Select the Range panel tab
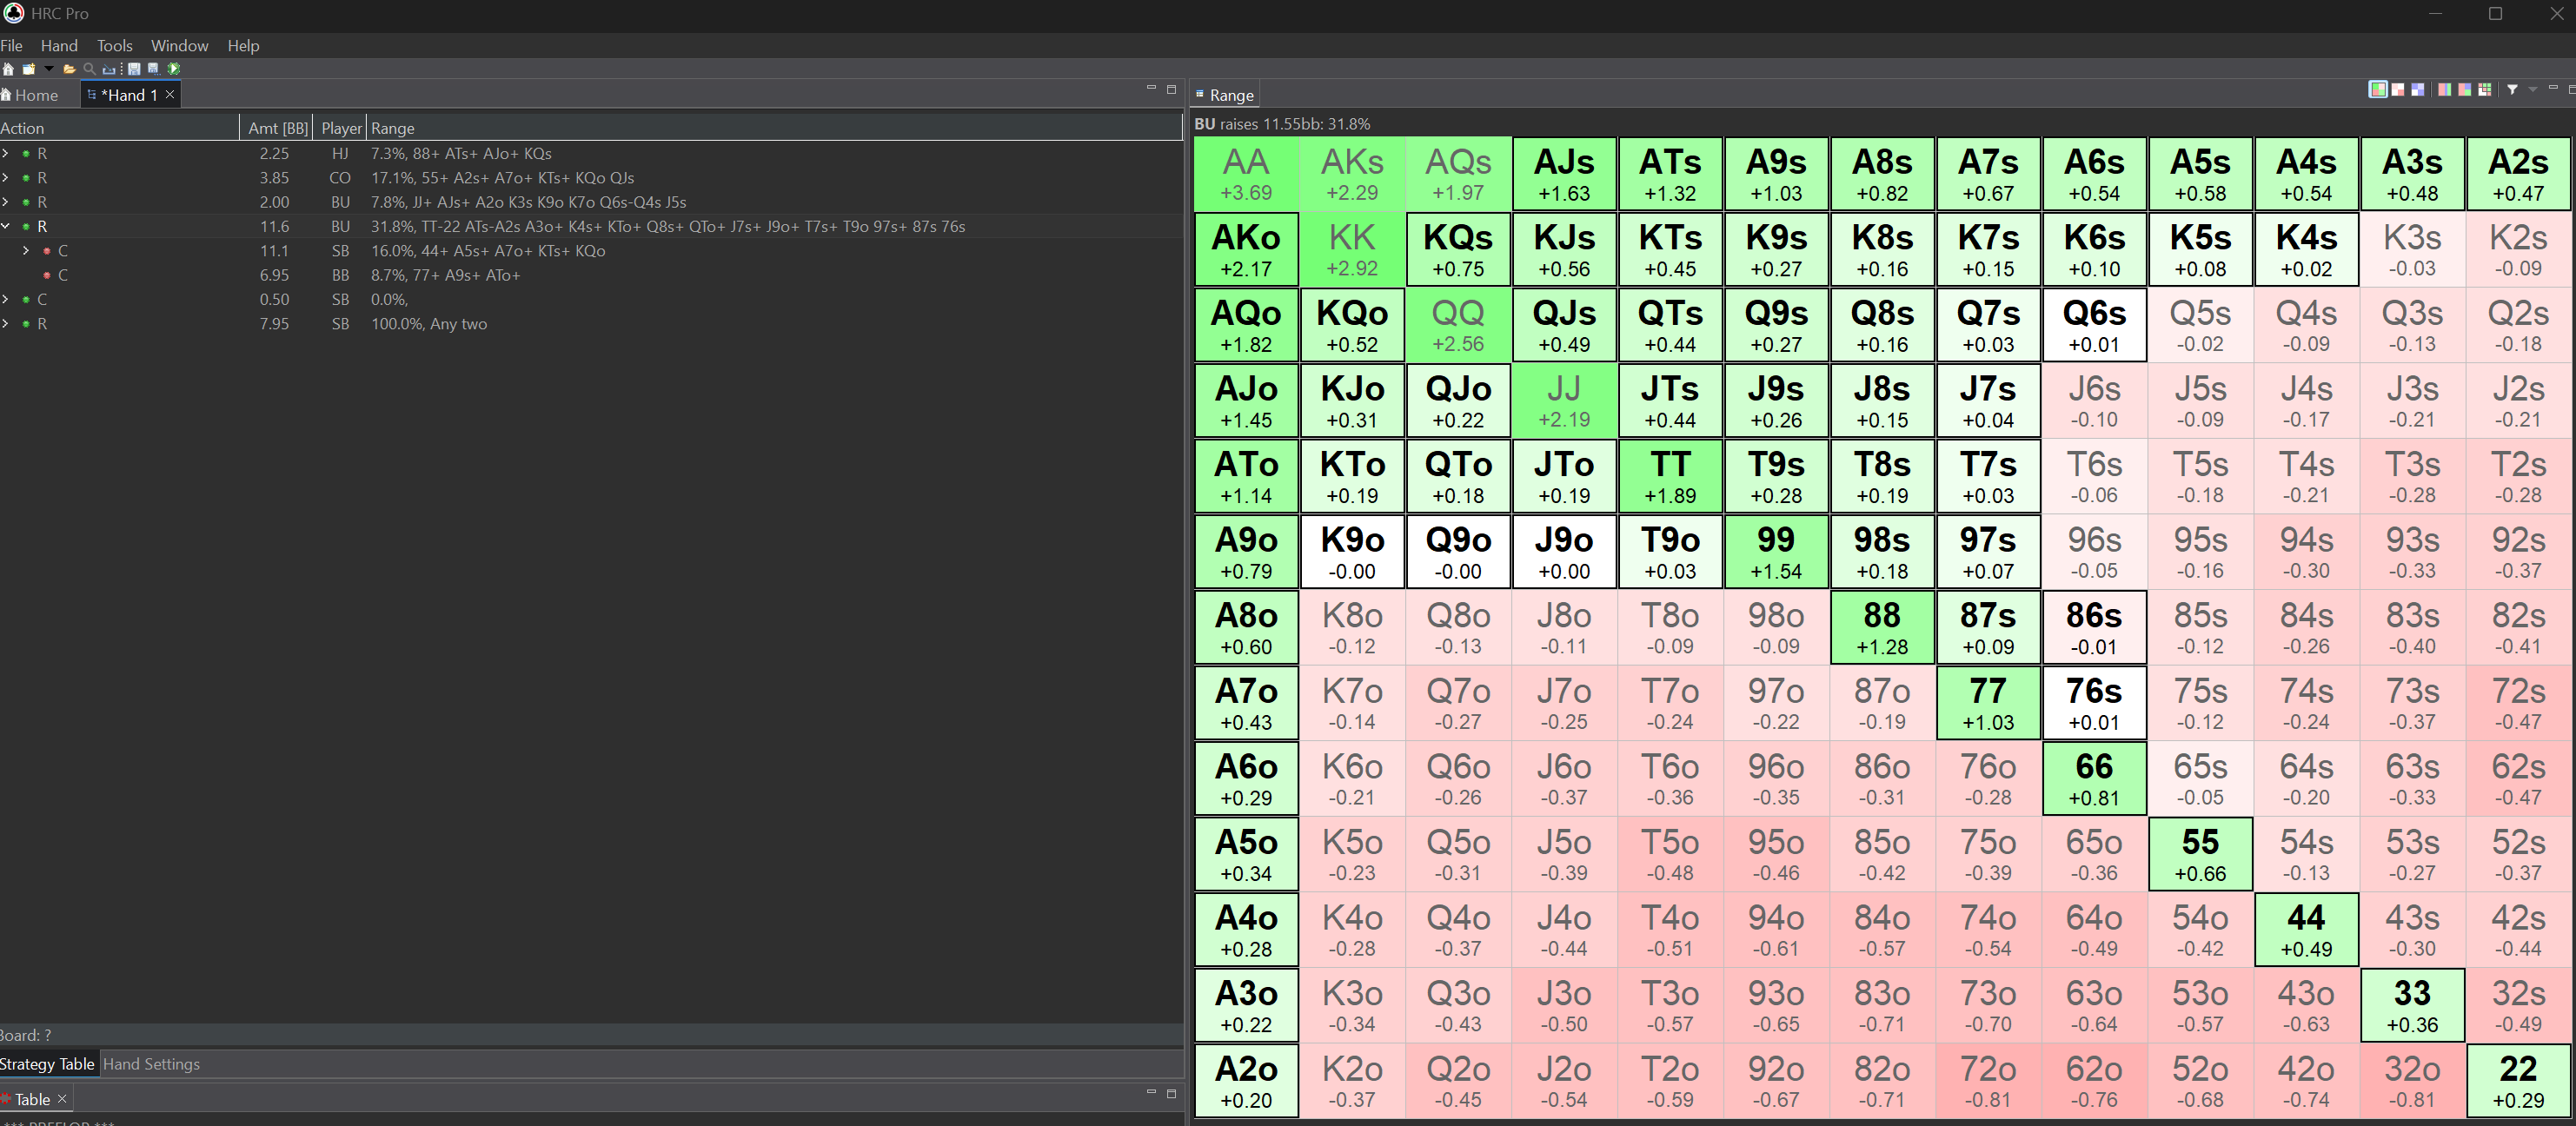The height and width of the screenshot is (1126, 2576). point(1225,95)
